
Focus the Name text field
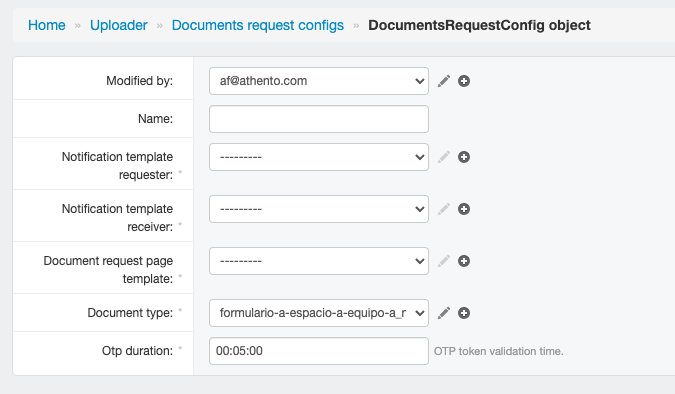coord(319,119)
